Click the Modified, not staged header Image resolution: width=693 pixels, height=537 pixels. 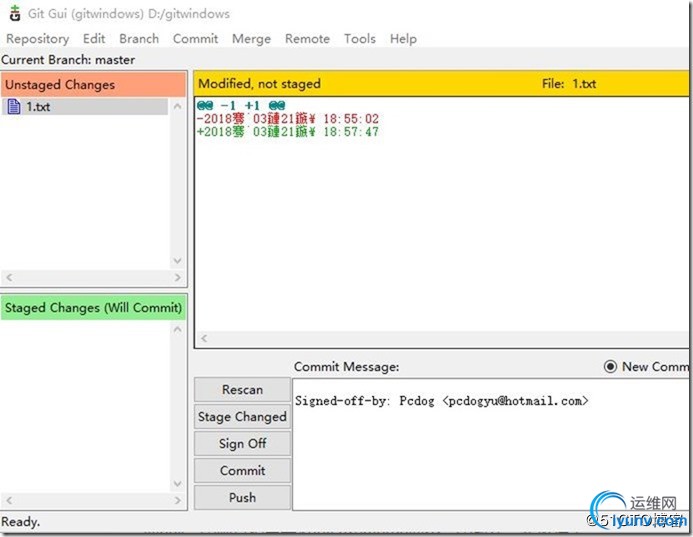tap(259, 84)
